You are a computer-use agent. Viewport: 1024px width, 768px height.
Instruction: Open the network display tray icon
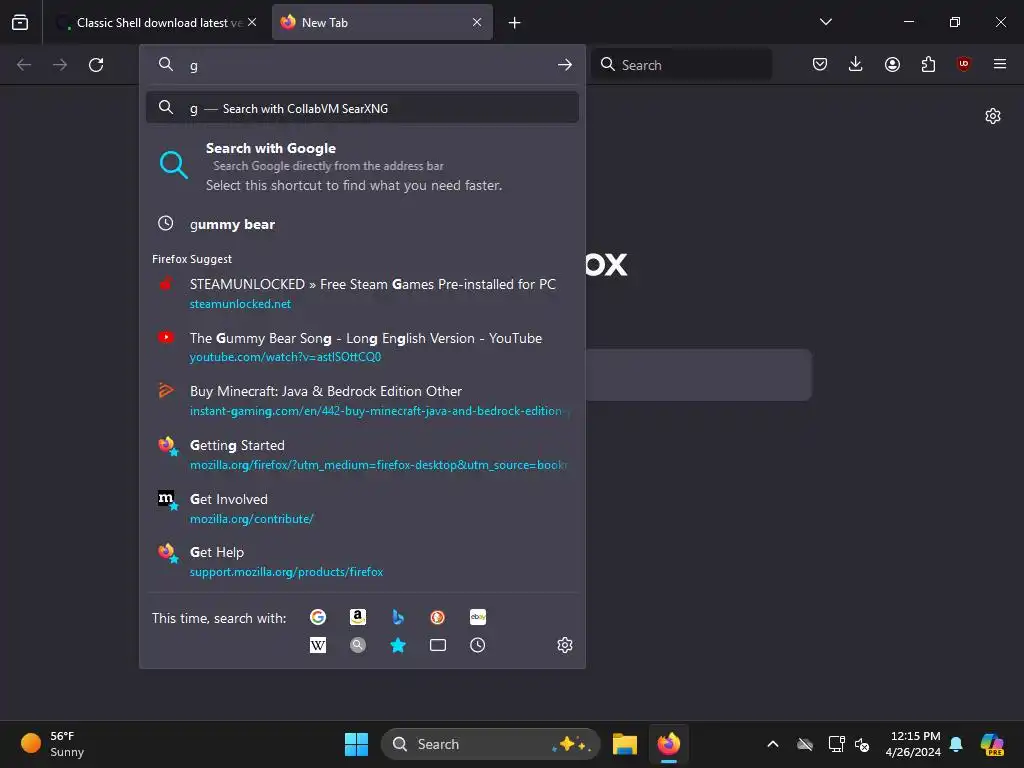coord(836,744)
